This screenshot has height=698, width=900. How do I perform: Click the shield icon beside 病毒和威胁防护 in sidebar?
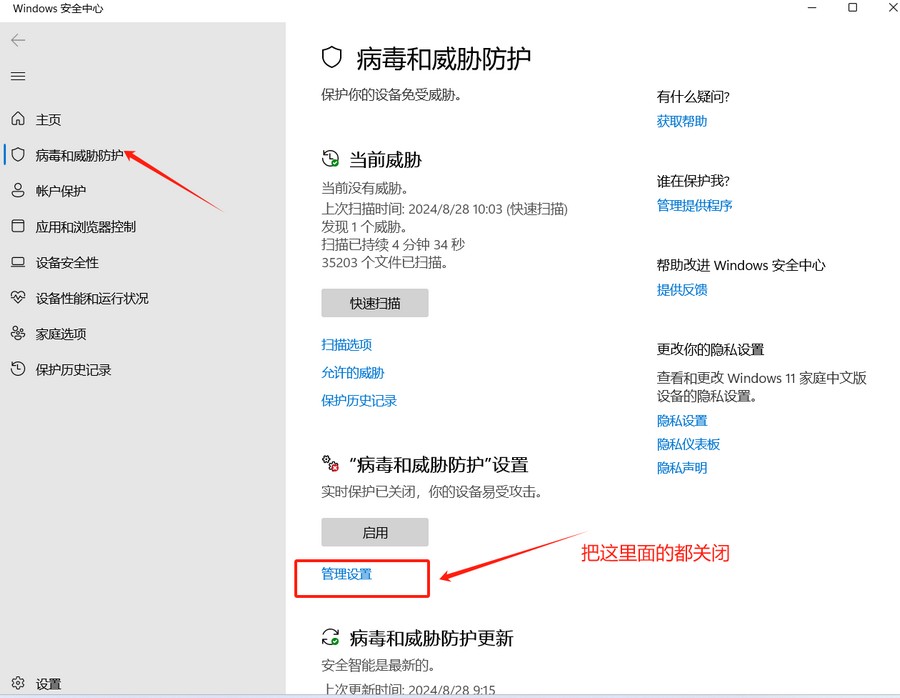[x=18, y=154]
